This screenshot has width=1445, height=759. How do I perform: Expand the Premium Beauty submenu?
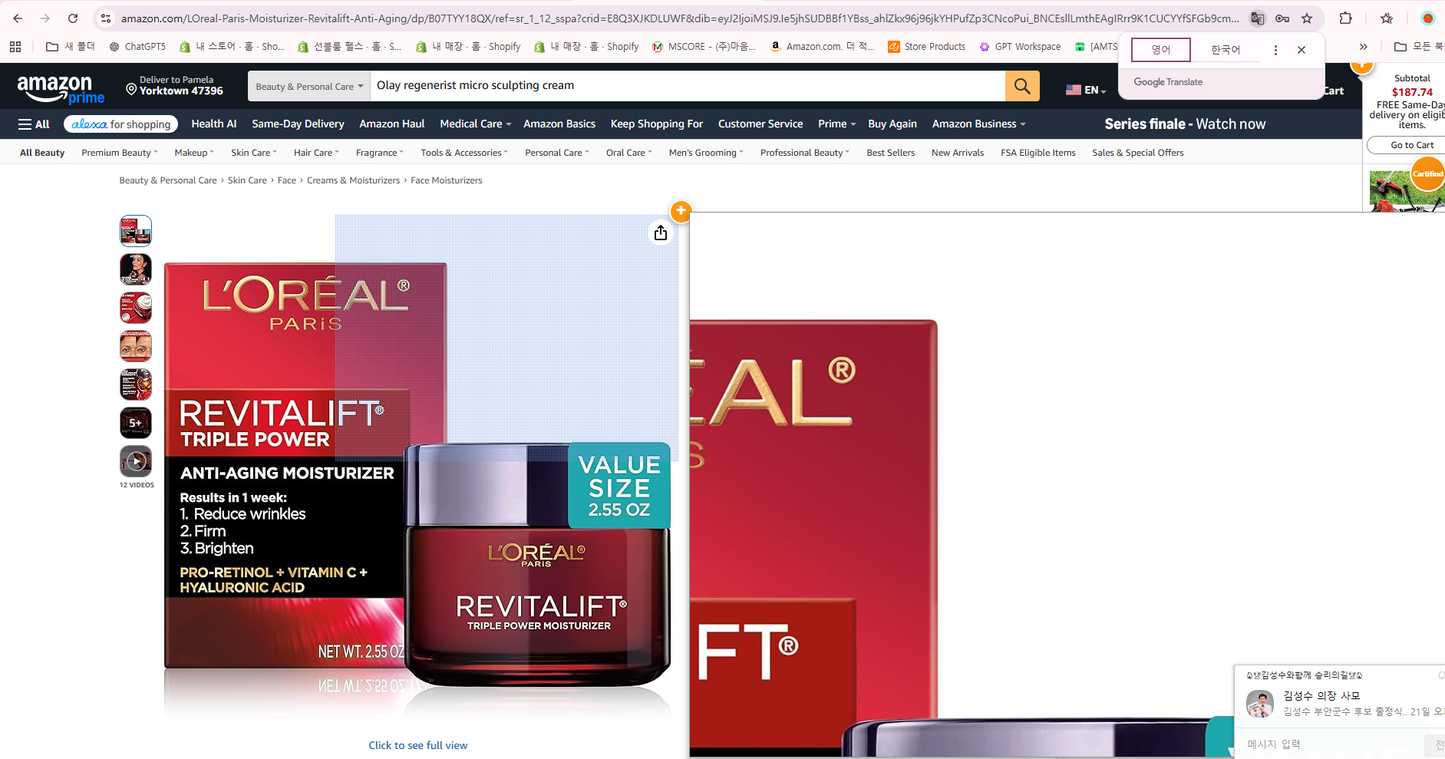[119, 153]
